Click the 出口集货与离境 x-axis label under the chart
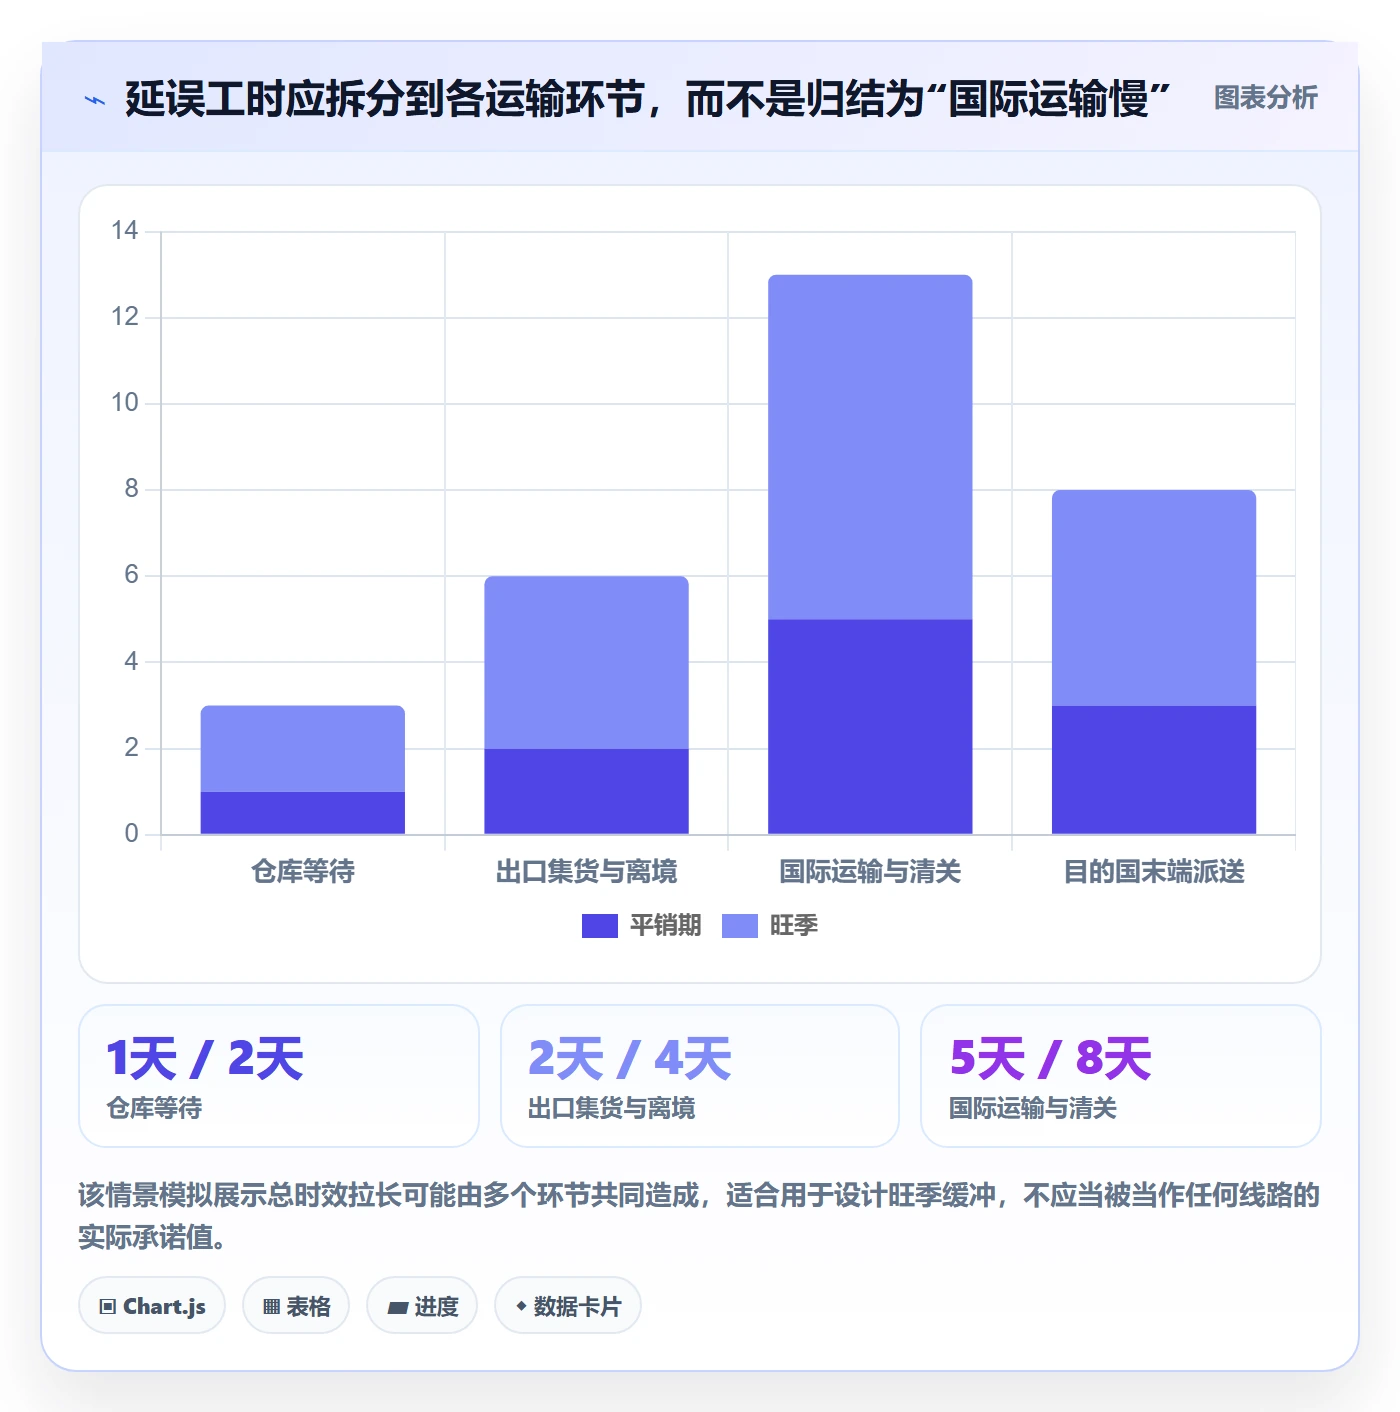Image resolution: width=1400 pixels, height=1412 pixels. click(x=587, y=872)
